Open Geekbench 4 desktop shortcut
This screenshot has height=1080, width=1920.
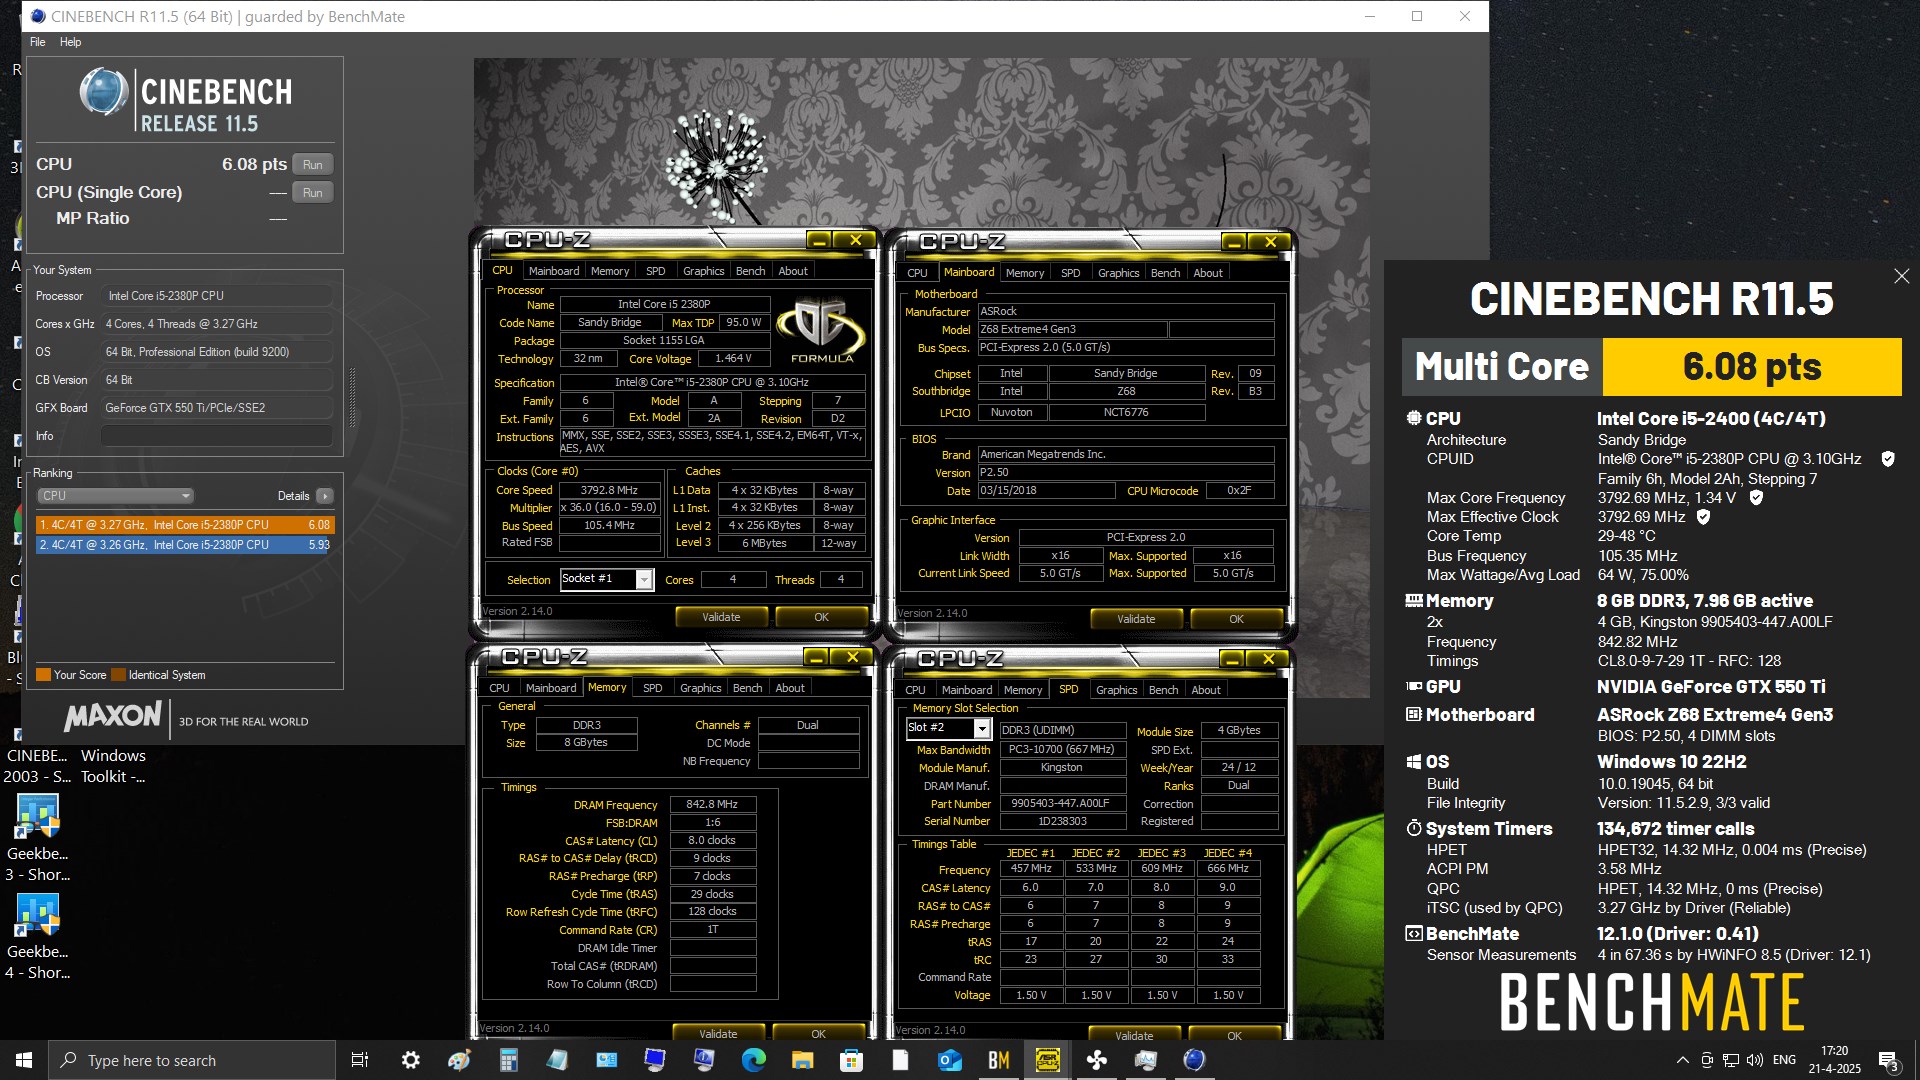pyautogui.click(x=38, y=937)
